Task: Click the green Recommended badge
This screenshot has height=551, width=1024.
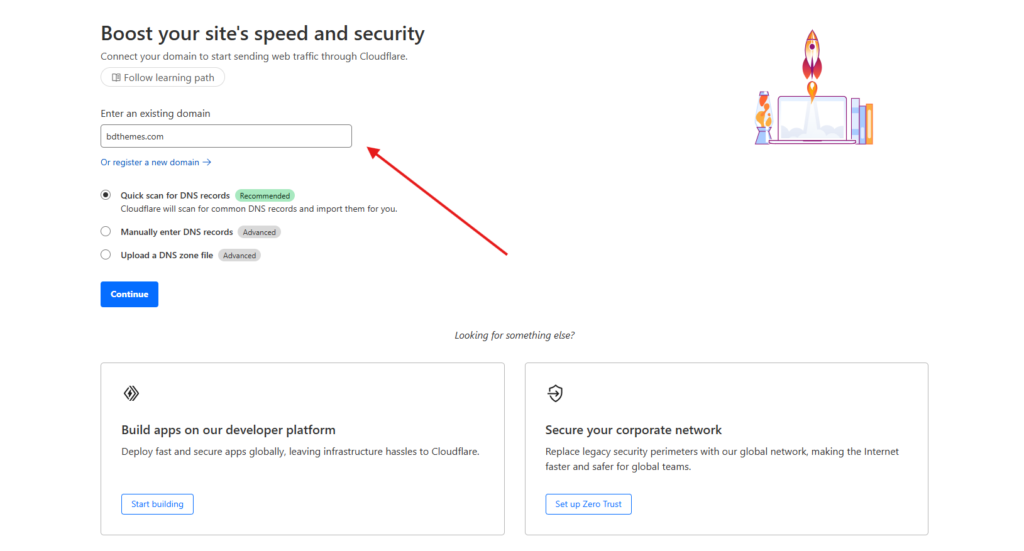Action: click(x=265, y=196)
